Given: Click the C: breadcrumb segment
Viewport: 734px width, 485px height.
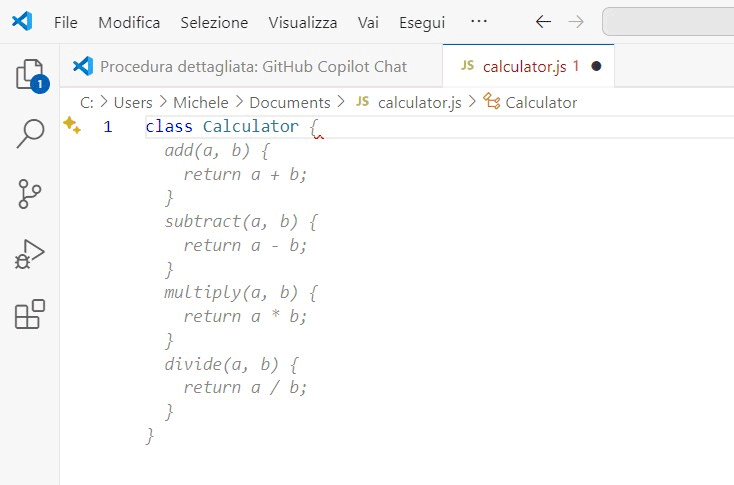Looking at the screenshot, I should tap(87, 103).
